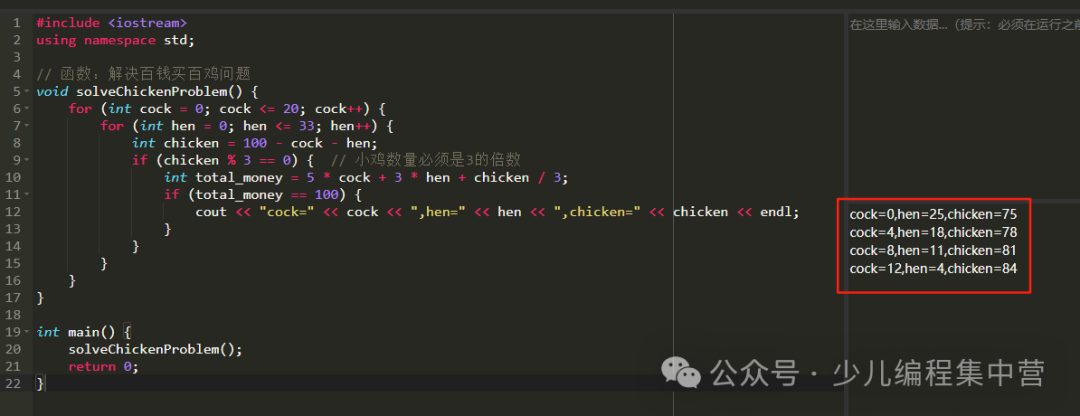Image resolution: width=1080 pixels, height=416 pixels.
Task: Click line number 18 in the gutter
Action: pos(14,315)
